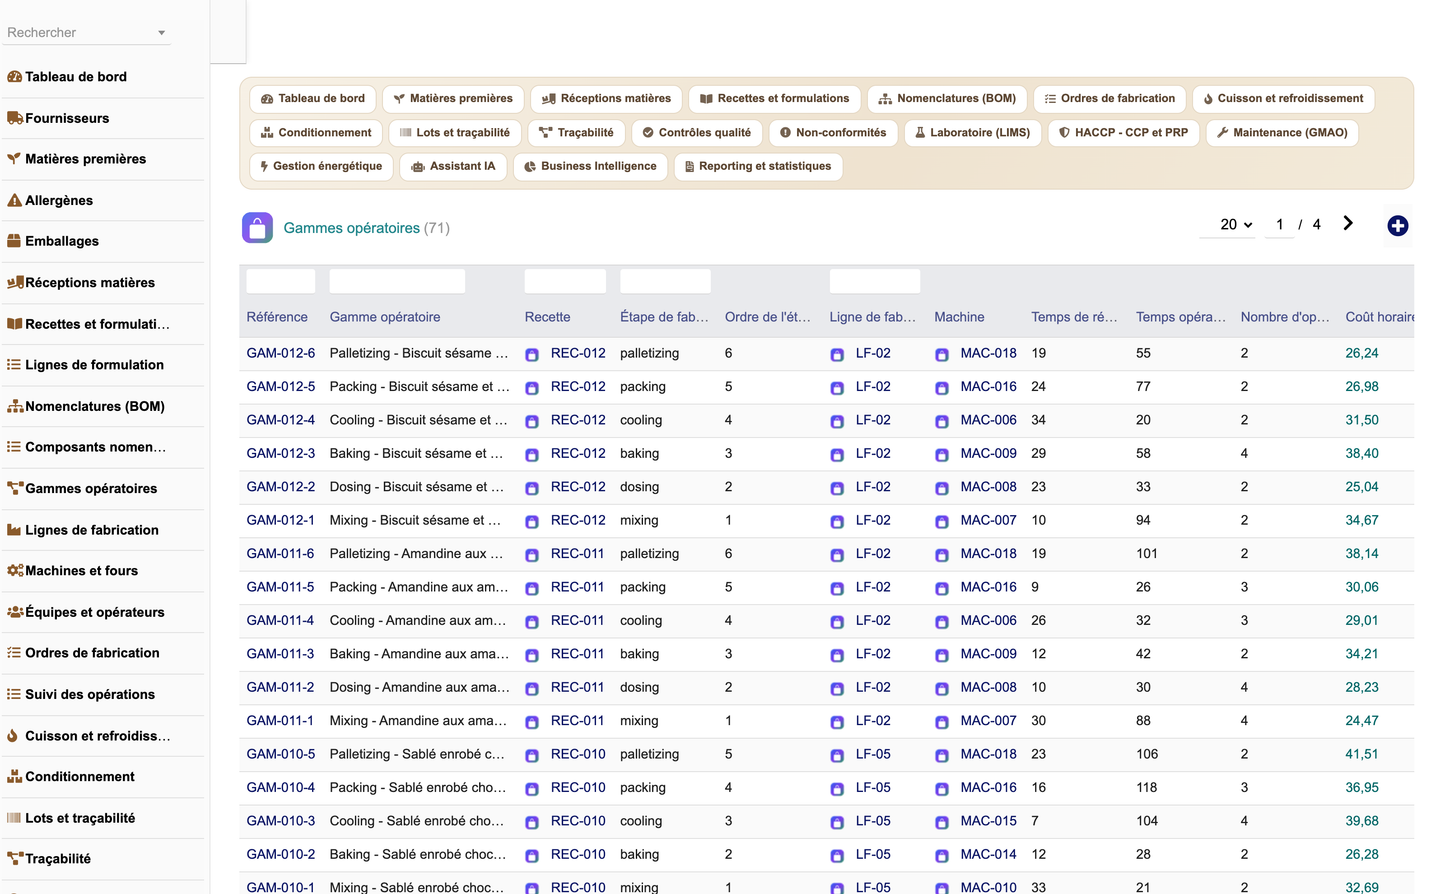Open the Gammes opératoires title link
The width and height of the screenshot is (1445, 894).
pyautogui.click(x=352, y=229)
